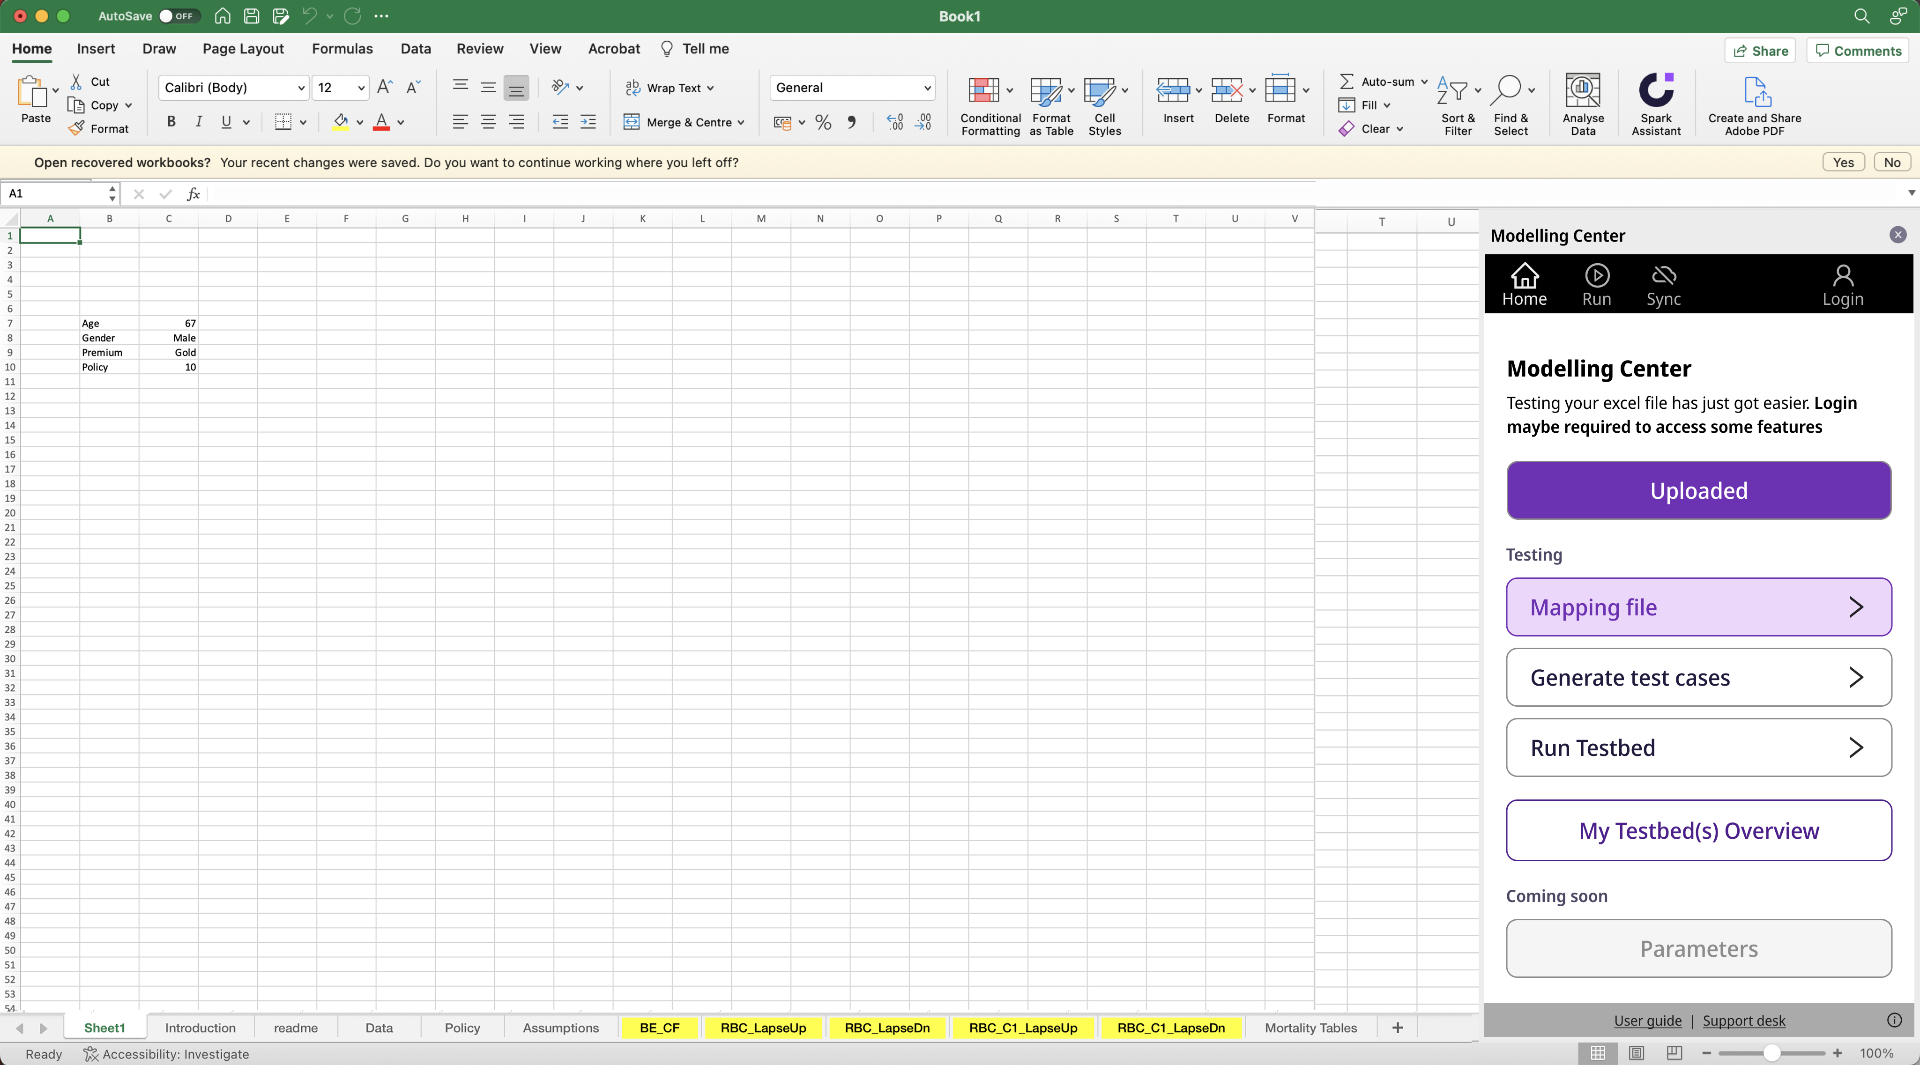Toggle the AutoSave switch
The width and height of the screenshot is (1920, 1065).
(x=178, y=16)
